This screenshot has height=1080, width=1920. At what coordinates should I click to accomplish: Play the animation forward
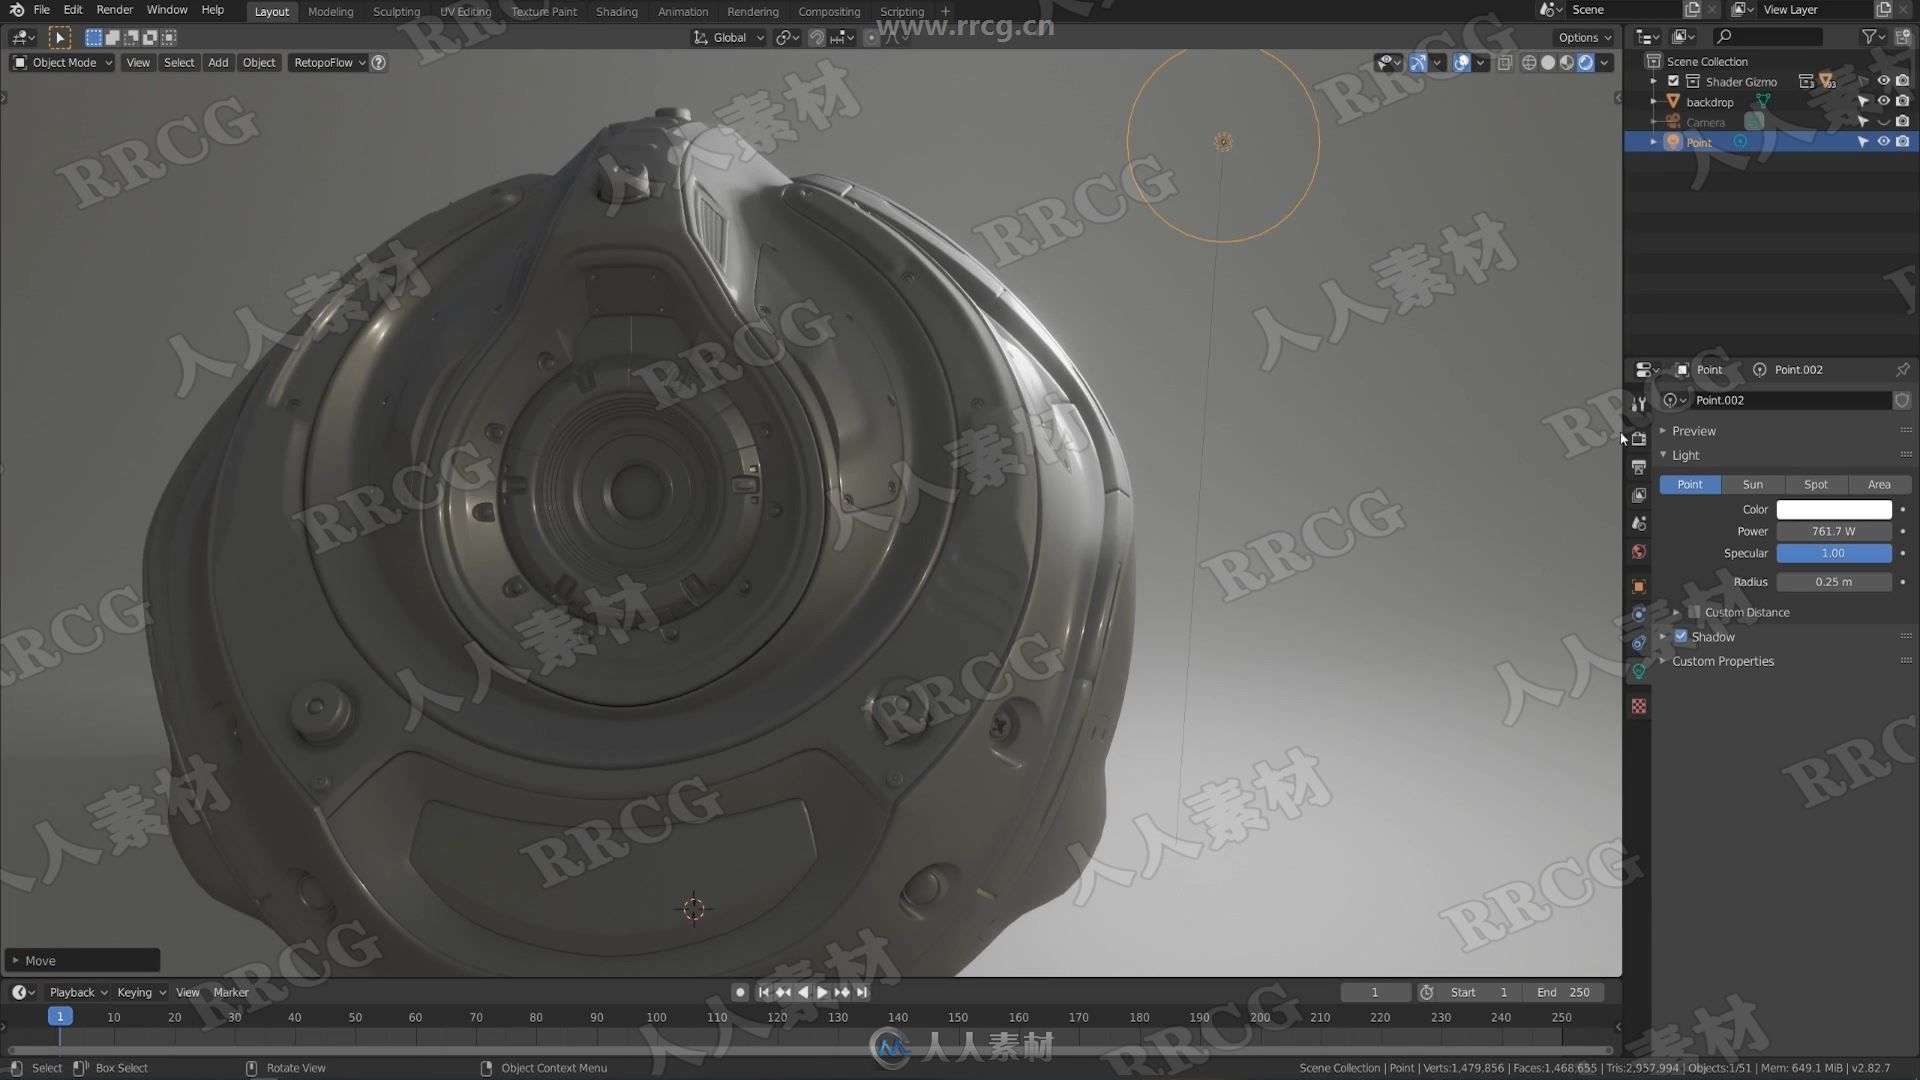point(822,992)
